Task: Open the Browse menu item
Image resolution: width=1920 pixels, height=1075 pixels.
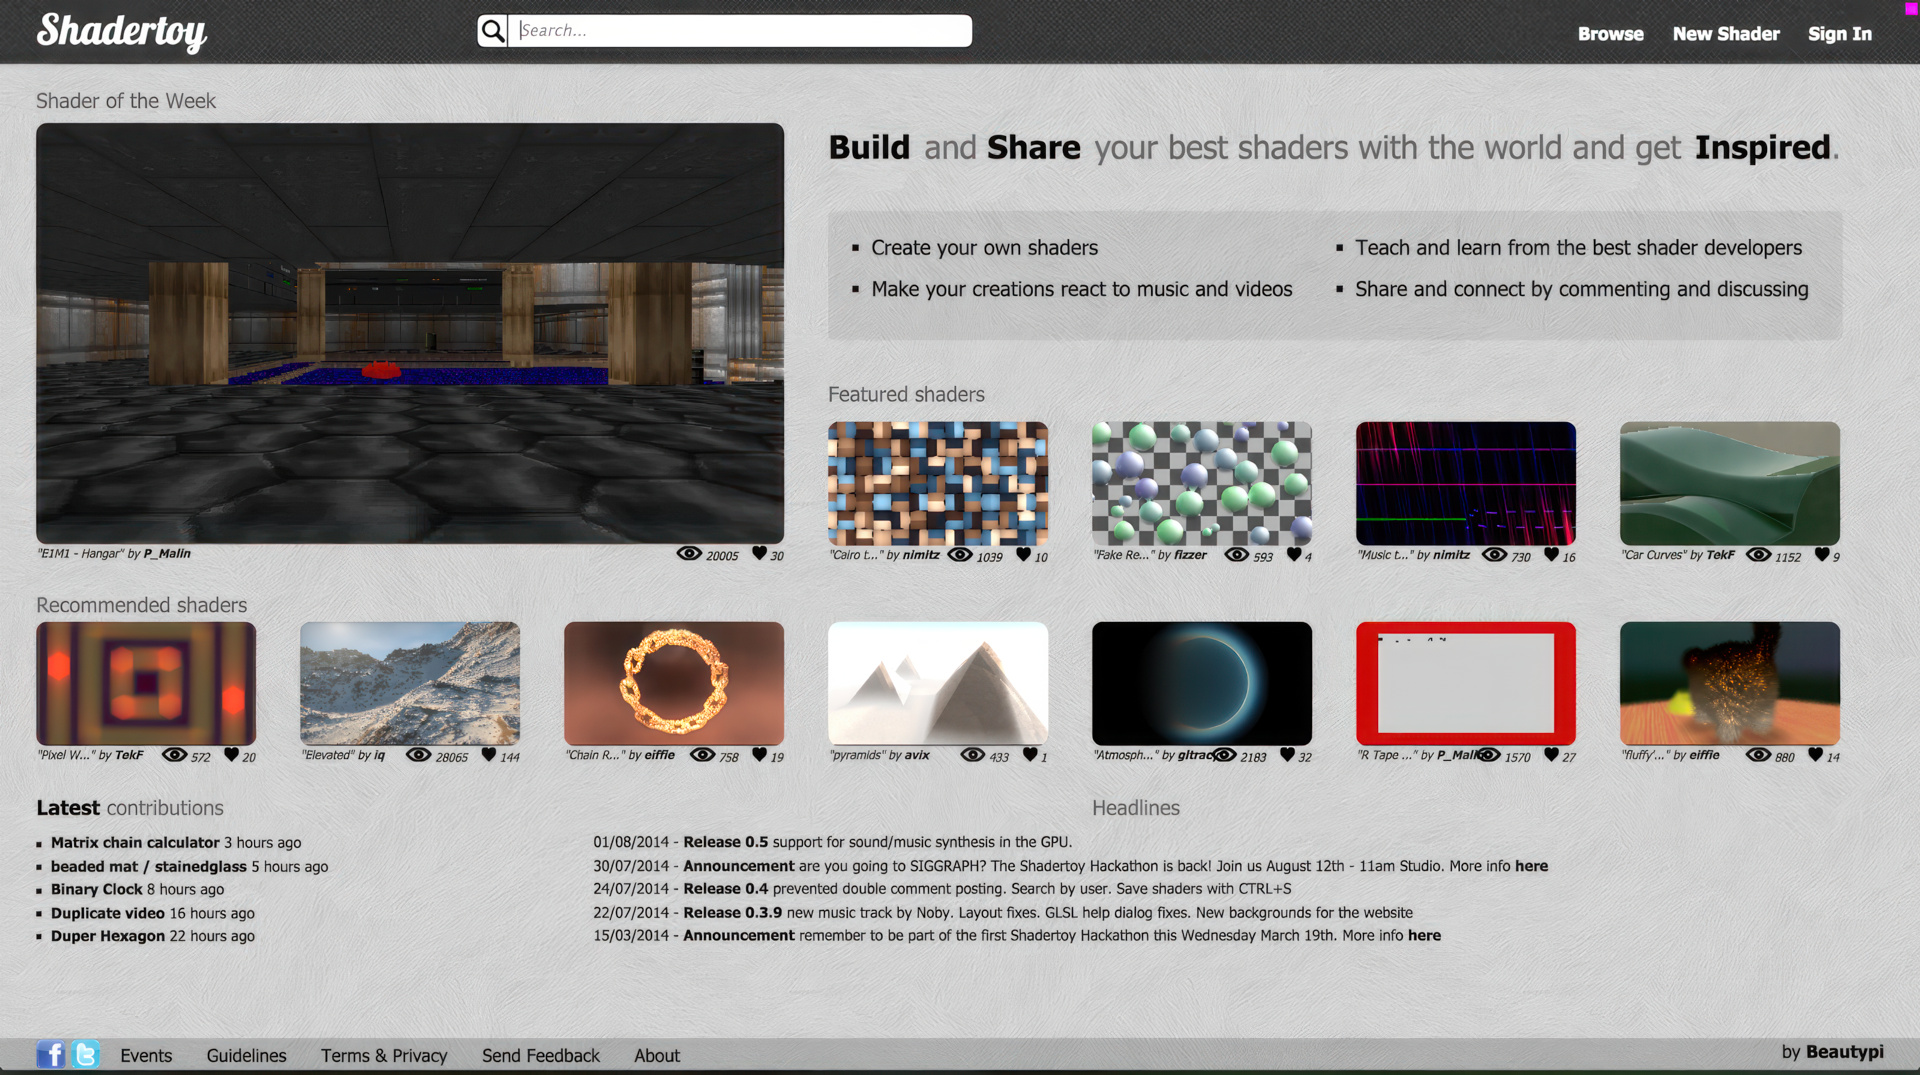Action: (1610, 34)
